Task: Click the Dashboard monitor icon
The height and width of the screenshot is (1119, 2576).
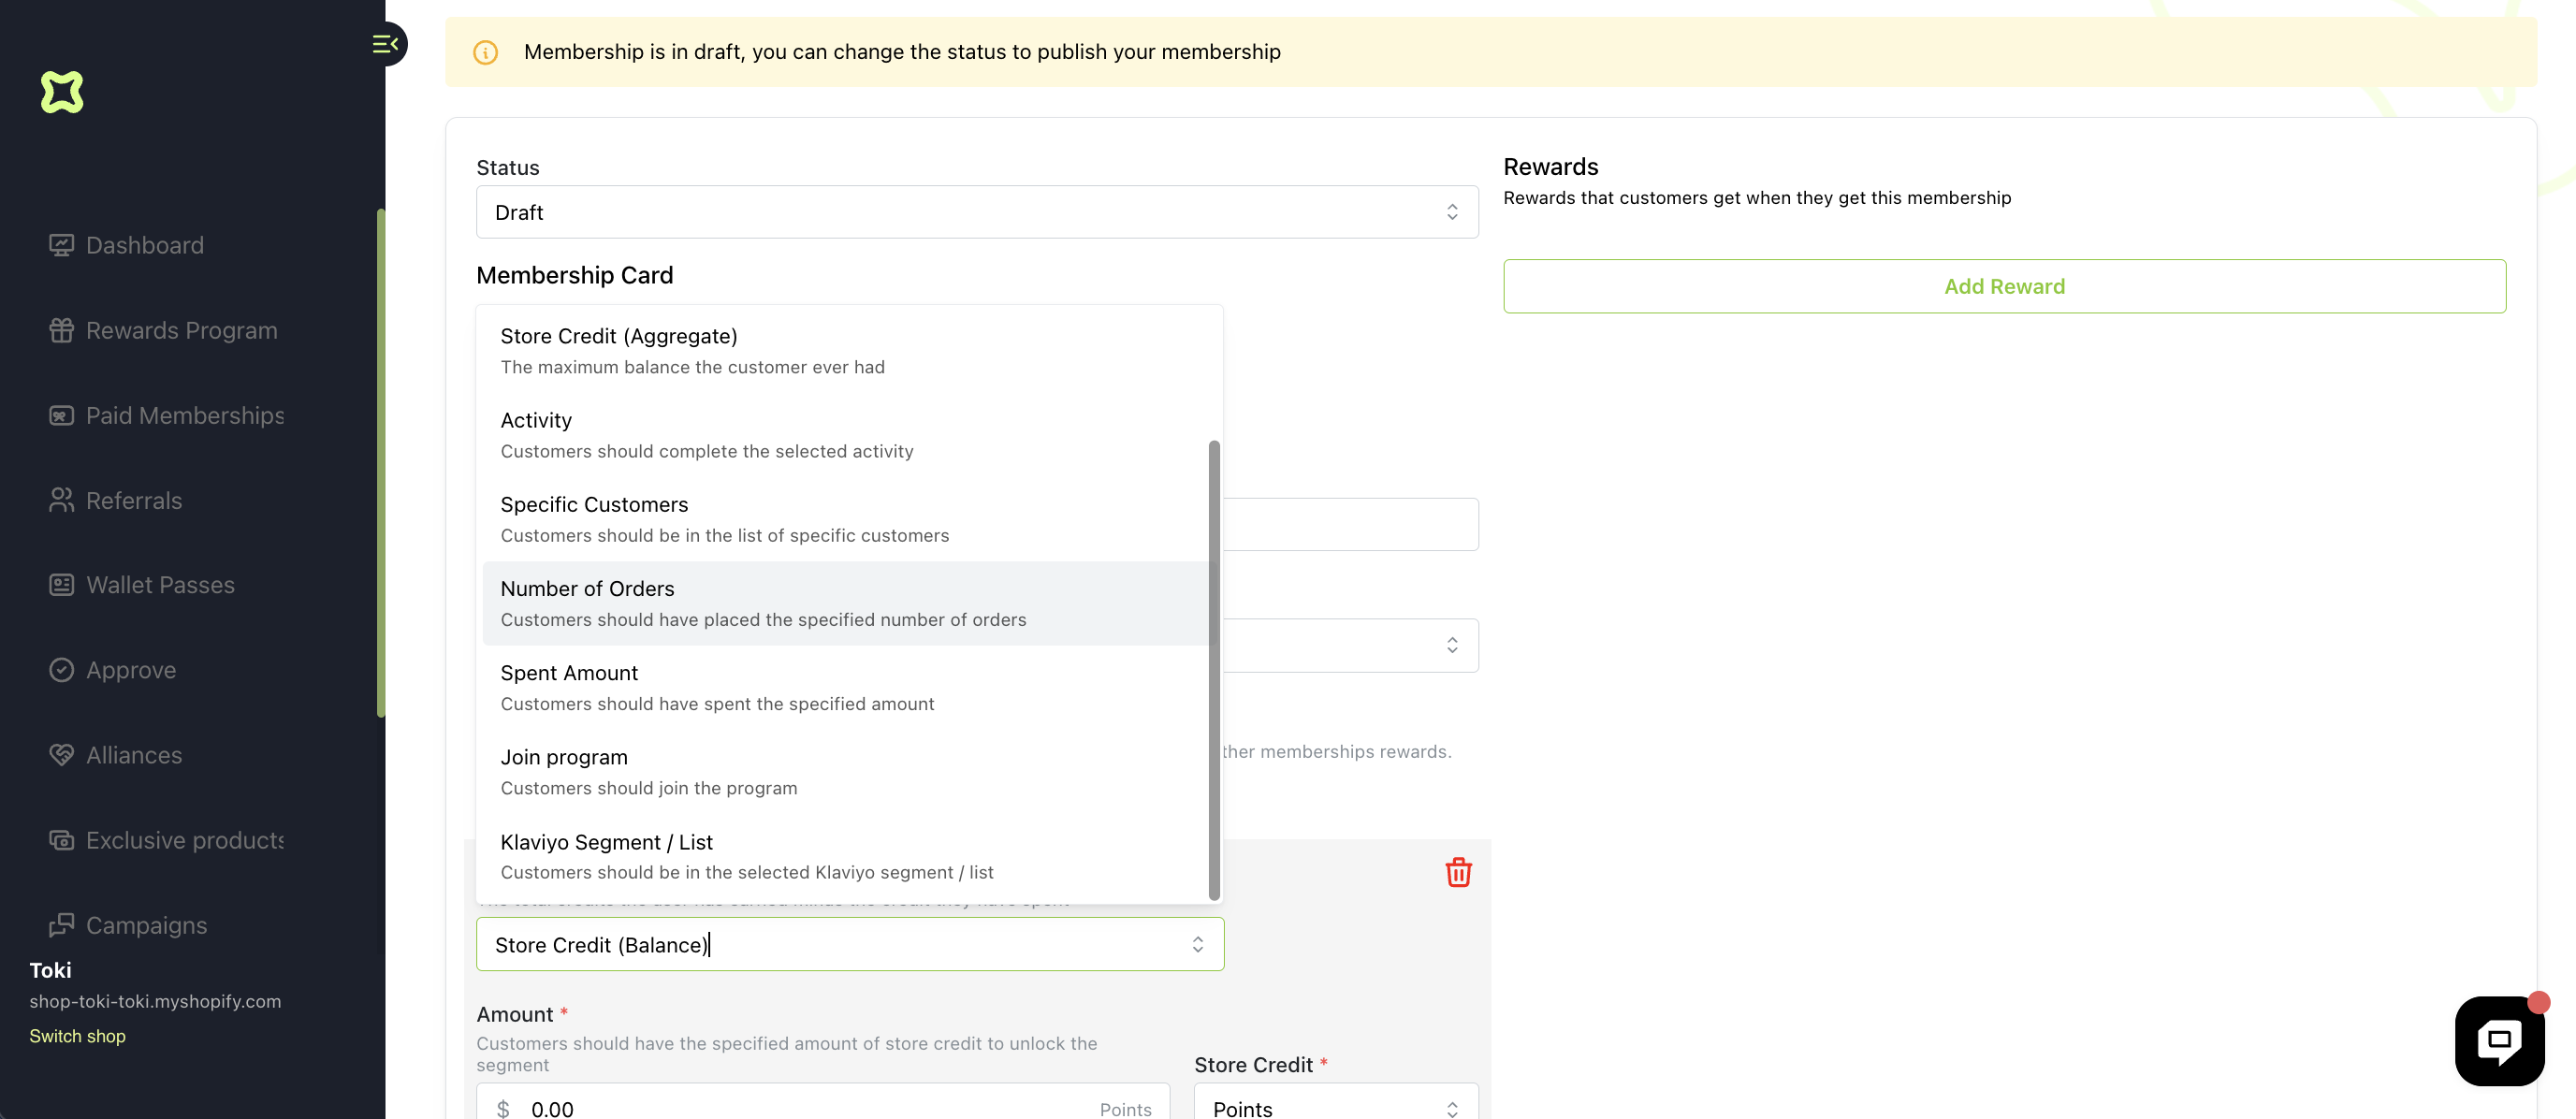Action: pyautogui.click(x=61, y=245)
